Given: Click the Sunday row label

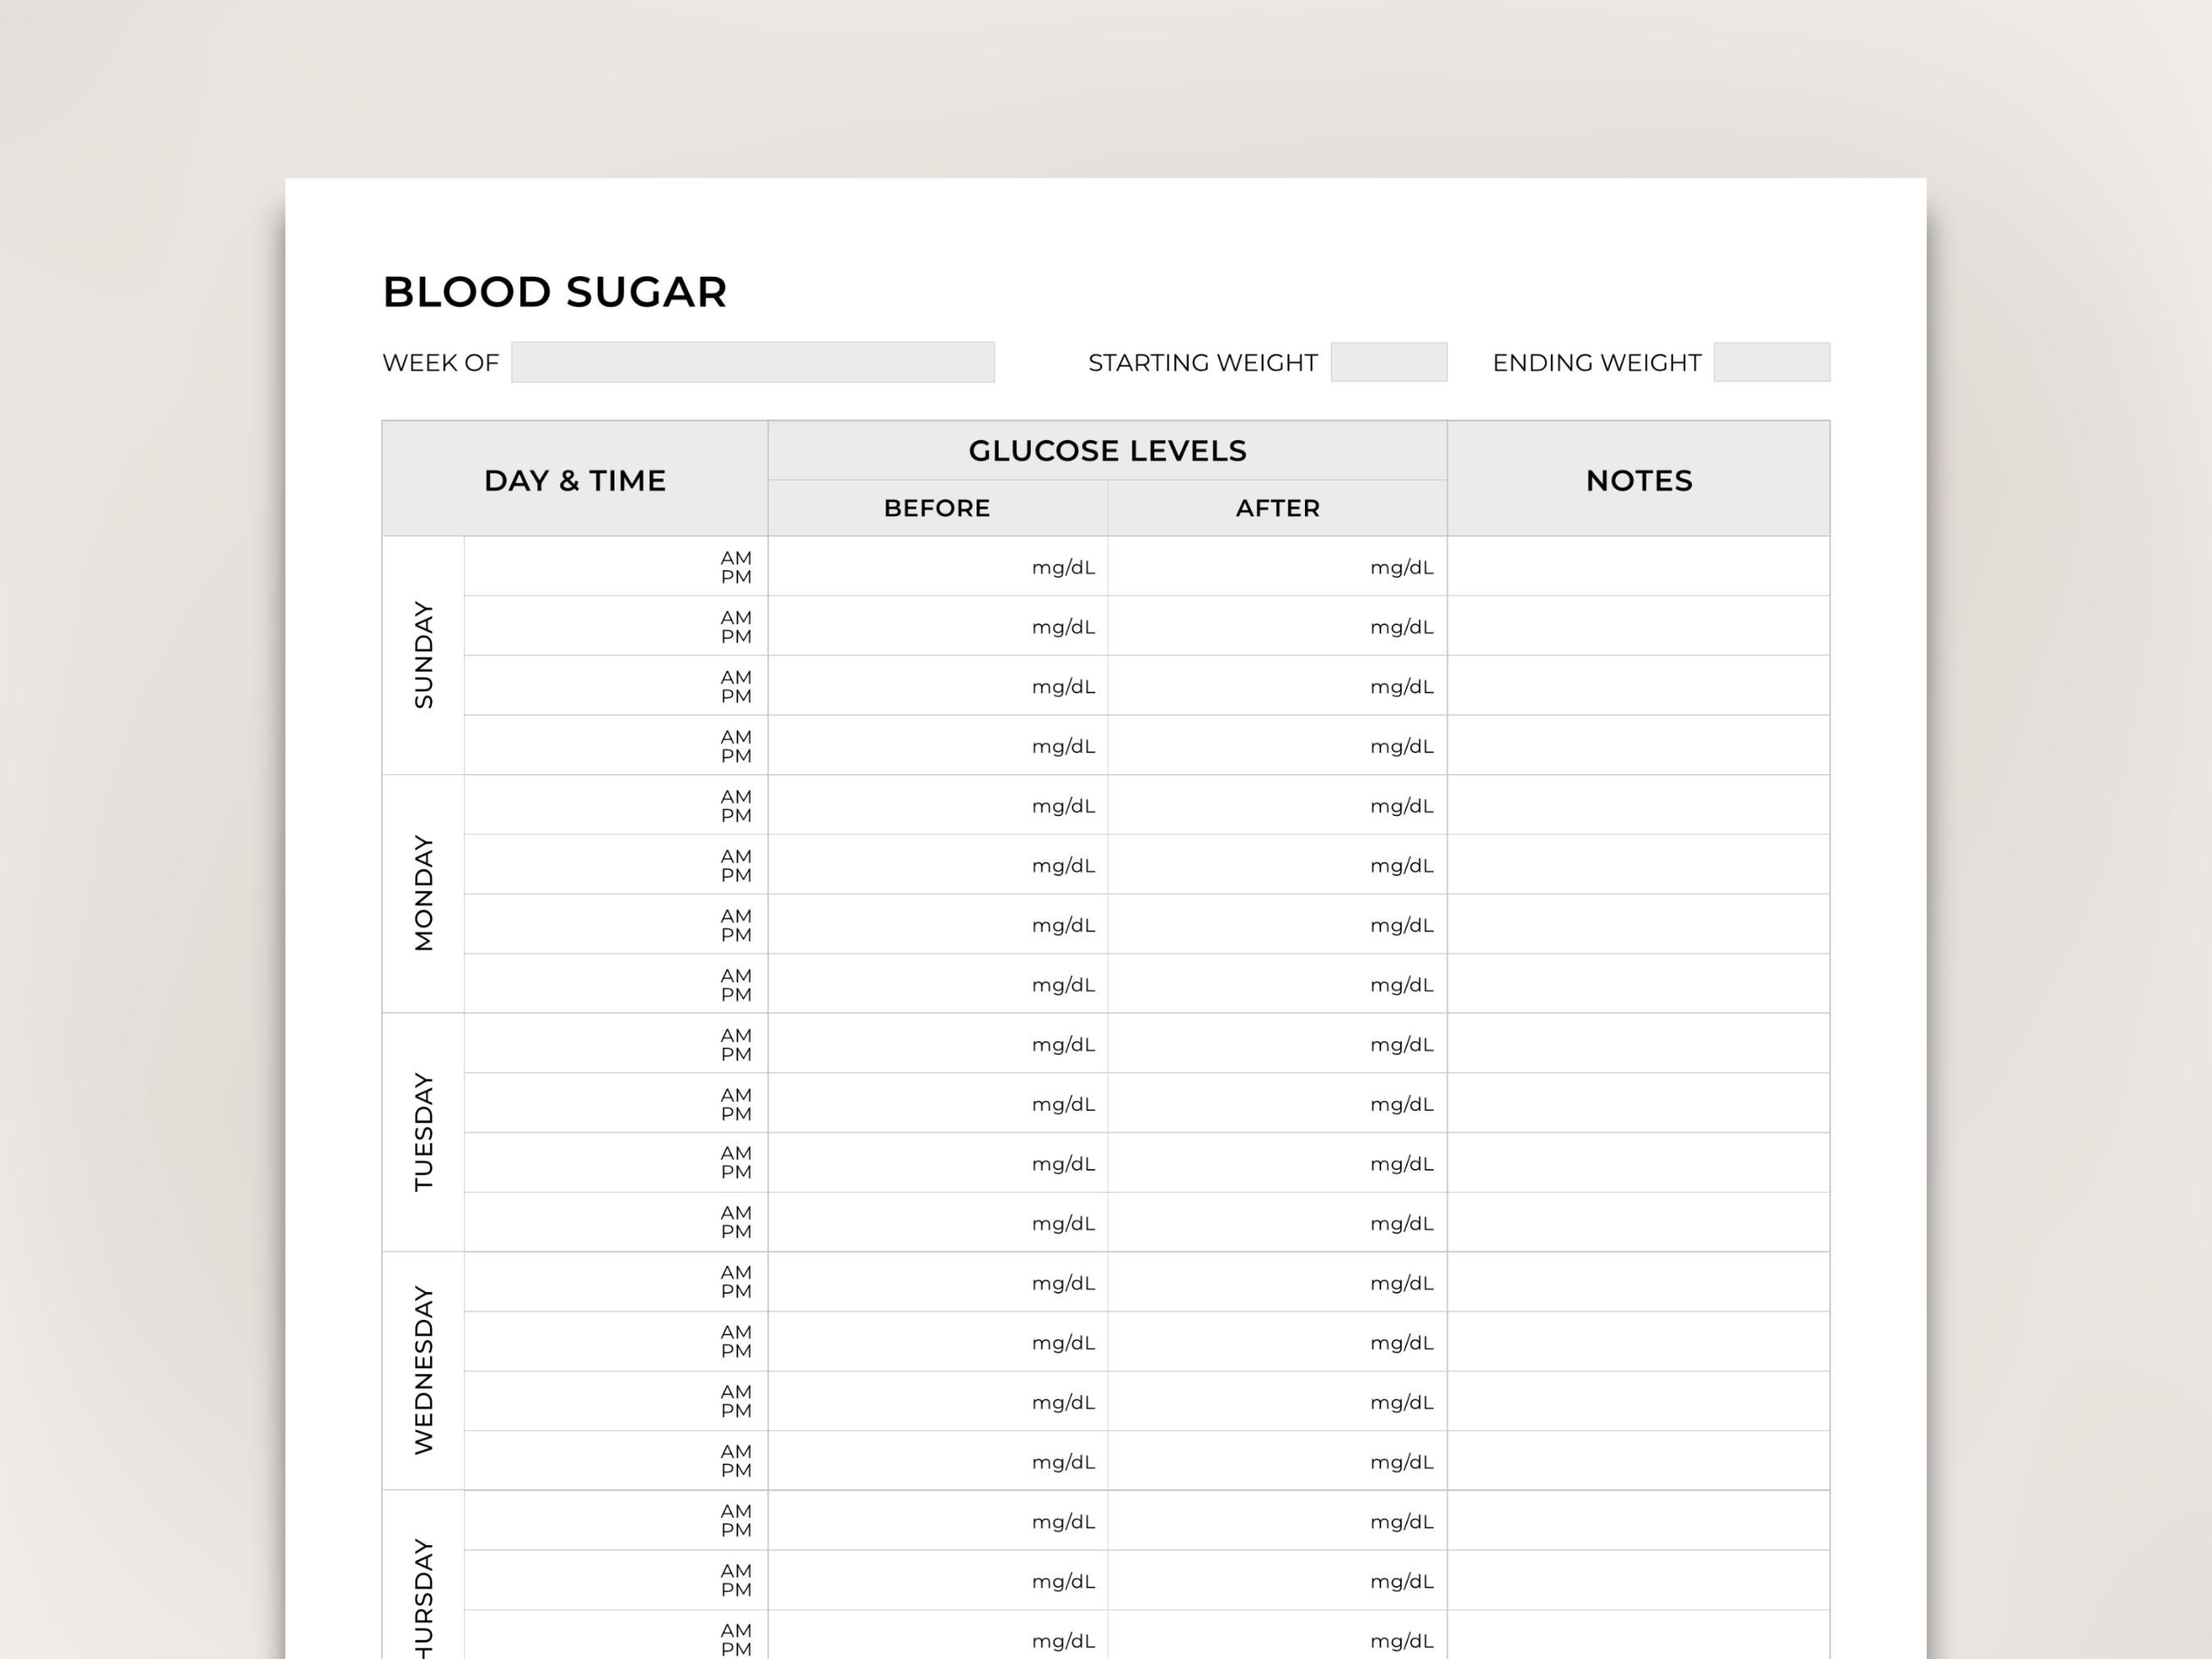Looking at the screenshot, I should (x=423, y=655).
